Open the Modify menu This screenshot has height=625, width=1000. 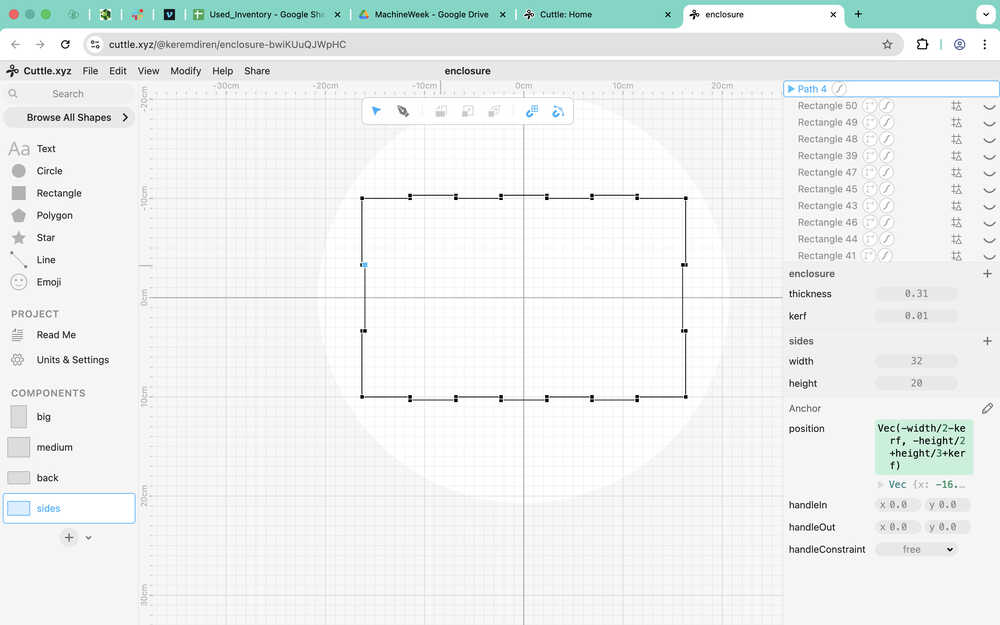click(186, 71)
